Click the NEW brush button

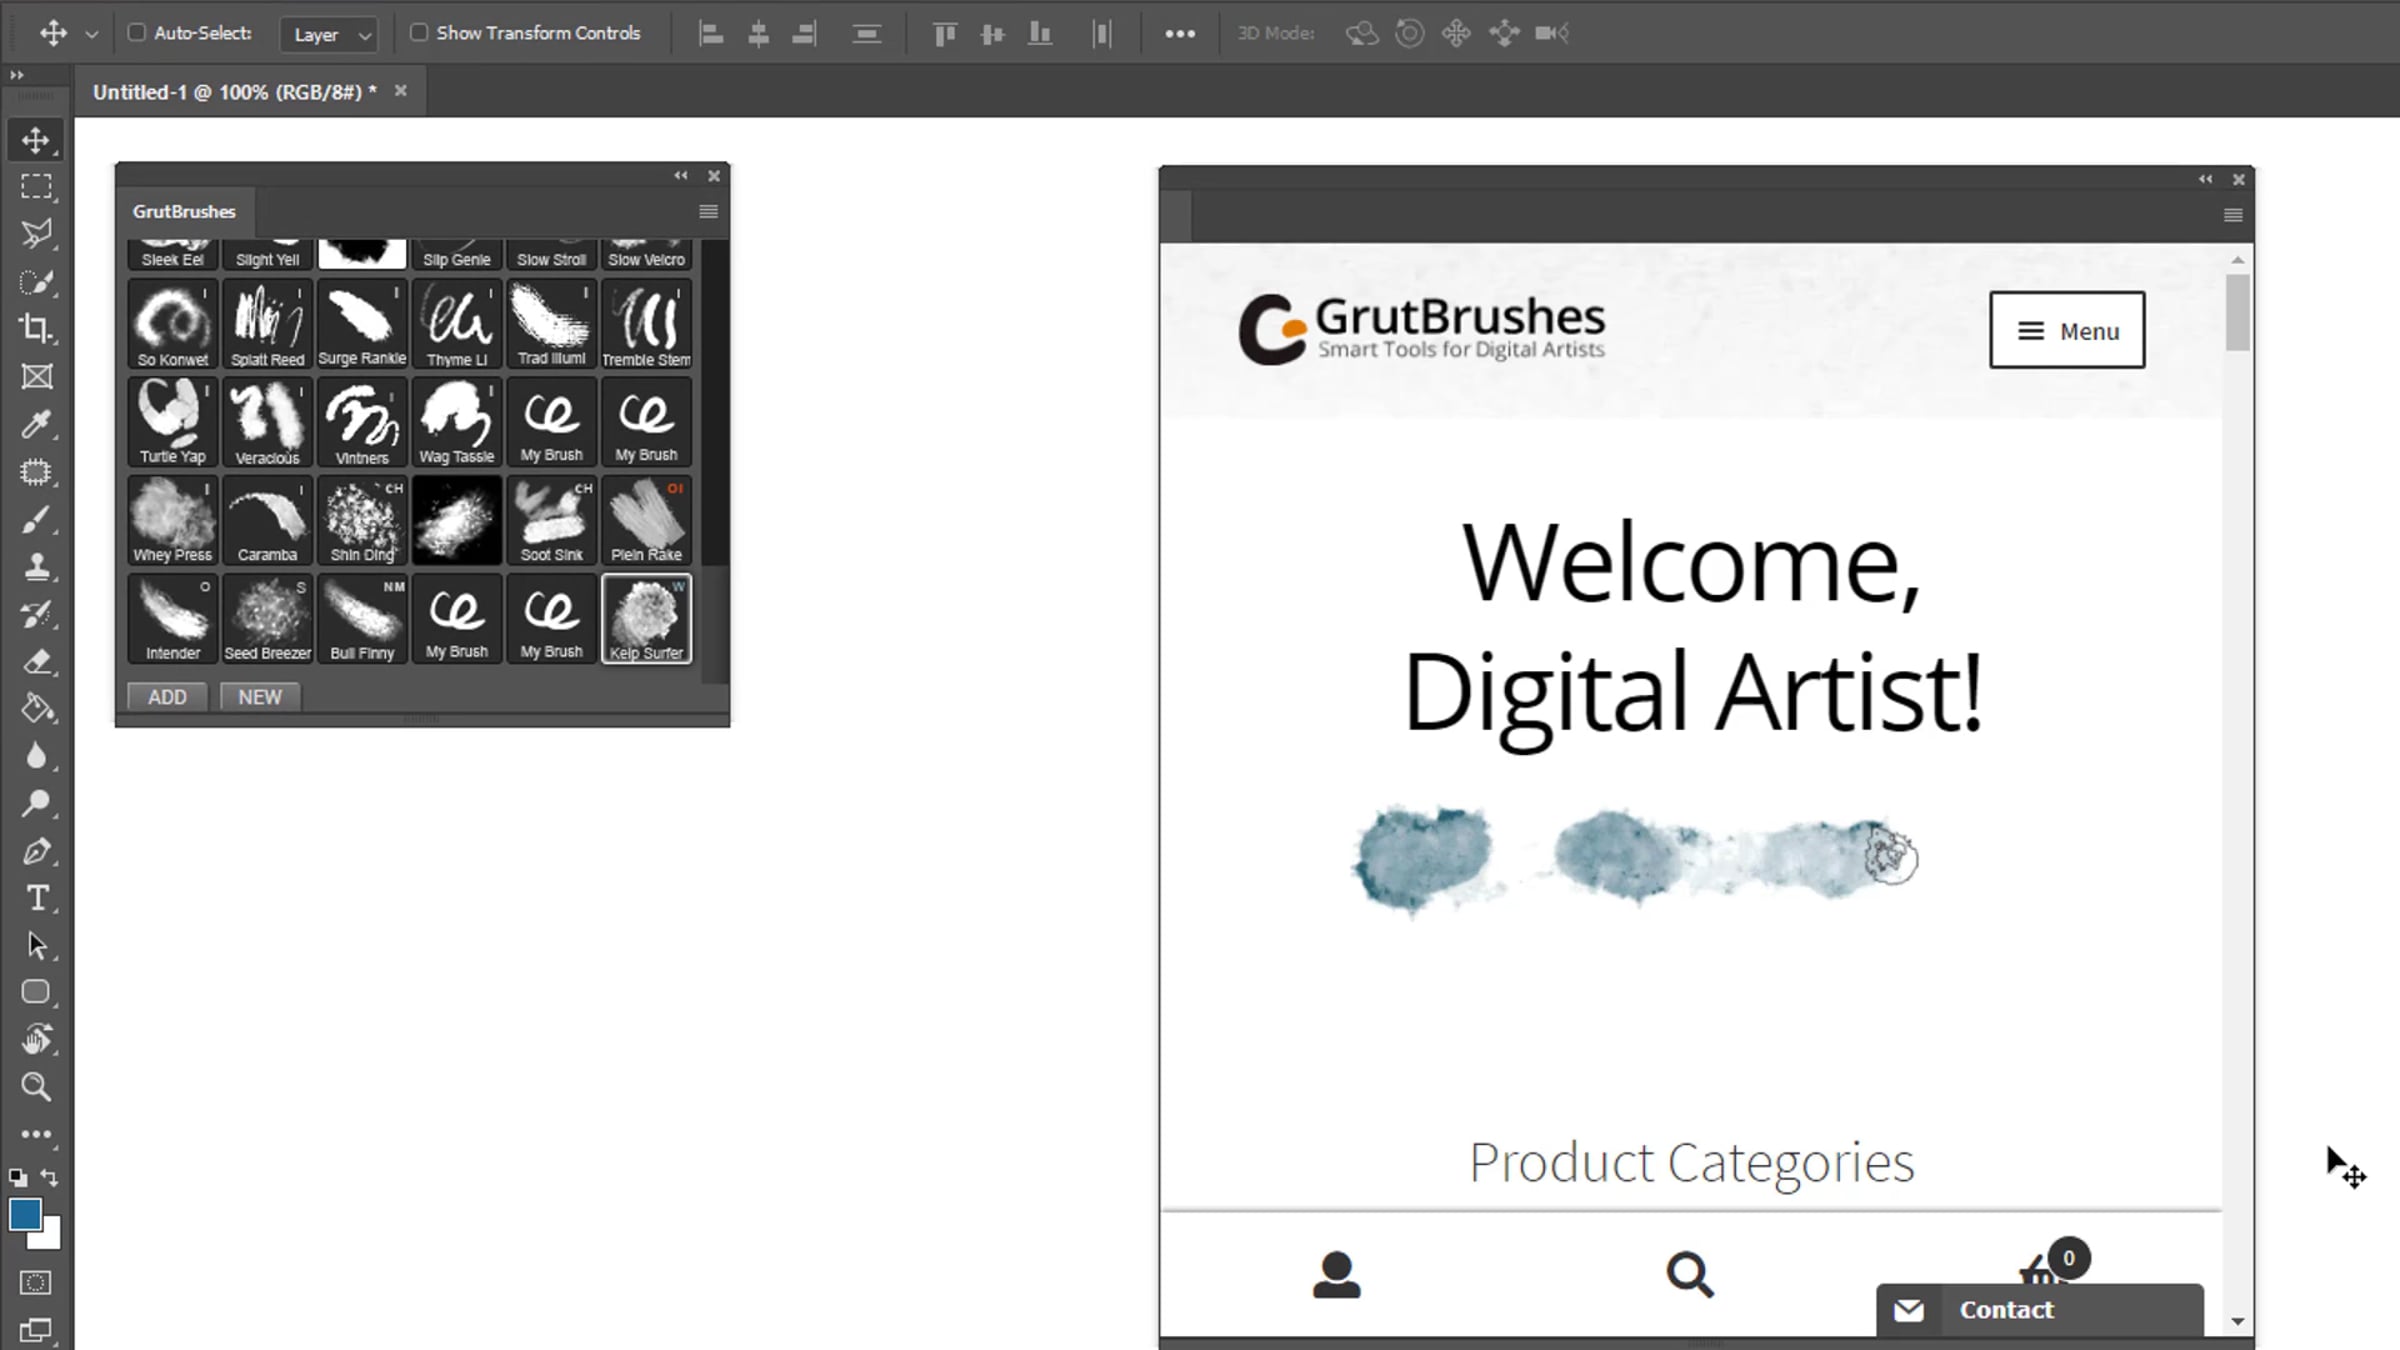pyautogui.click(x=260, y=697)
